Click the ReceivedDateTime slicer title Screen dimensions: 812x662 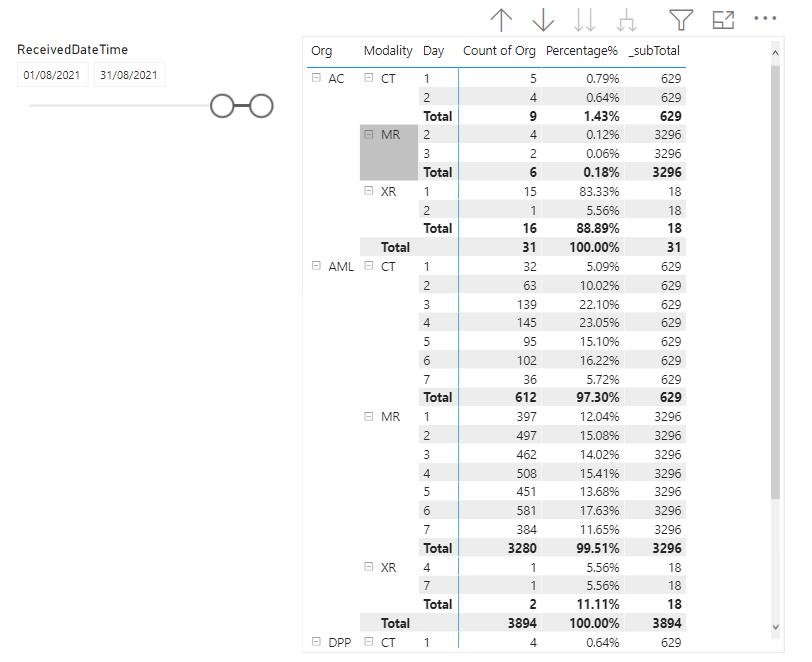point(72,50)
